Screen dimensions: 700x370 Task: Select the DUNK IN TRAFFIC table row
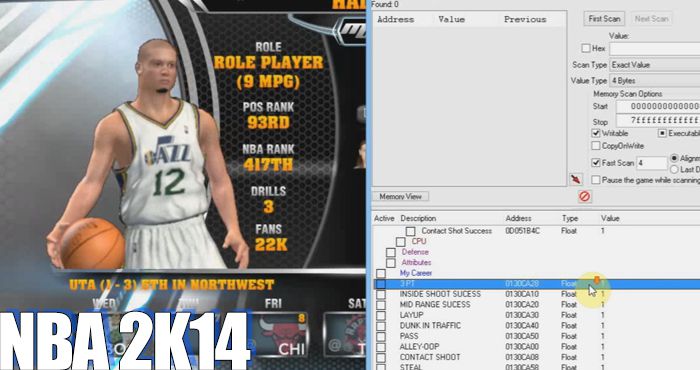tap(536, 325)
